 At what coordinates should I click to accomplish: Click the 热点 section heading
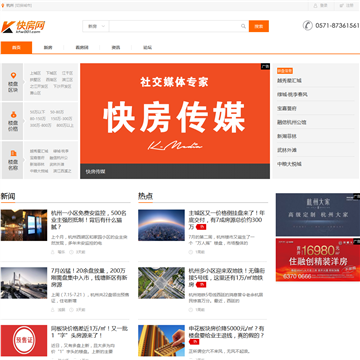pyautogui.click(x=145, y=196)
